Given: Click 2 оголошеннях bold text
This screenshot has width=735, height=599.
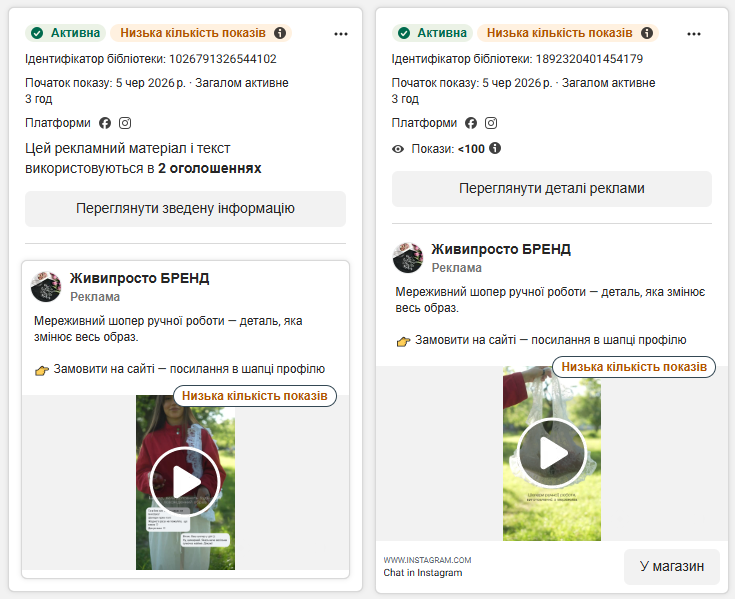Looking at the screenshot, I should point(210,168).
